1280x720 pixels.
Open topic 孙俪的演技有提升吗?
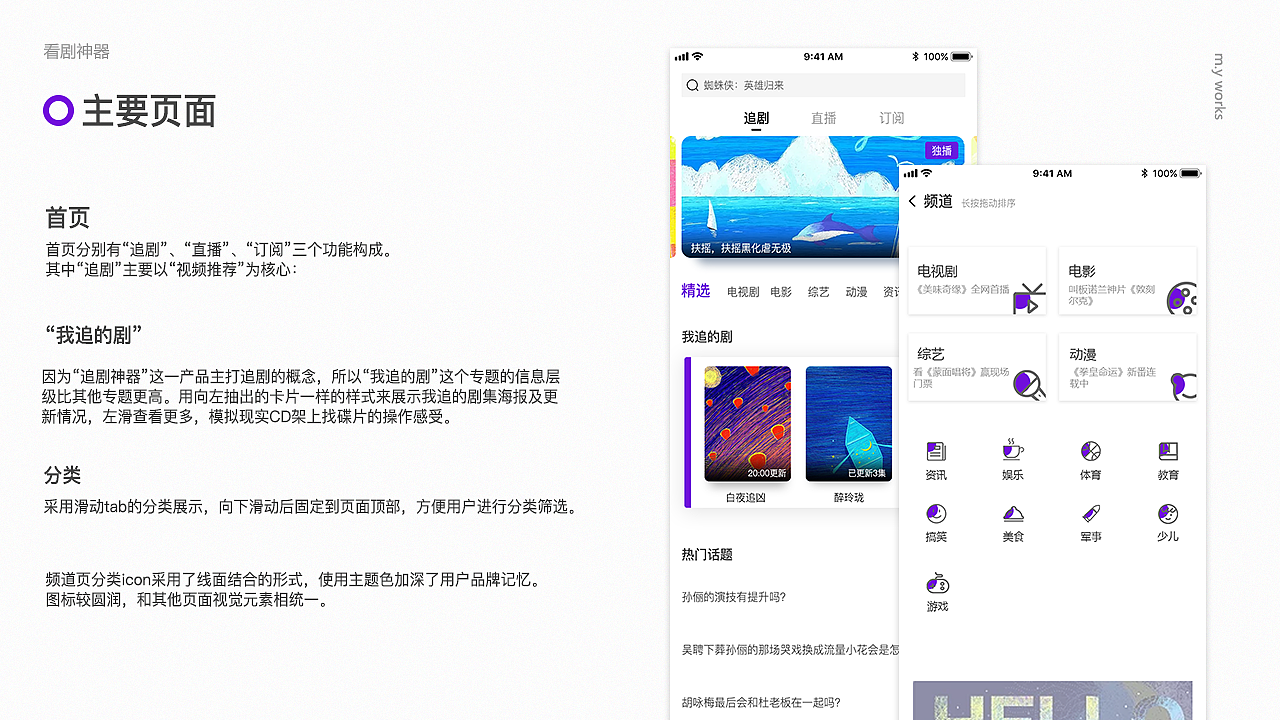point(734,597)
